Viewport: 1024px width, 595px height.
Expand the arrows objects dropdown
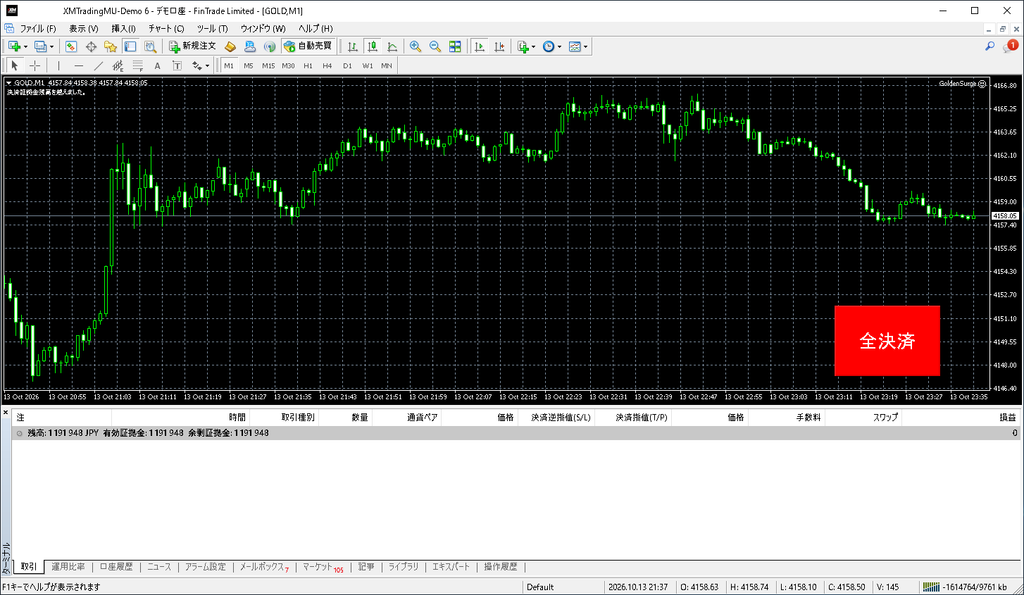[x=207, y=66]
